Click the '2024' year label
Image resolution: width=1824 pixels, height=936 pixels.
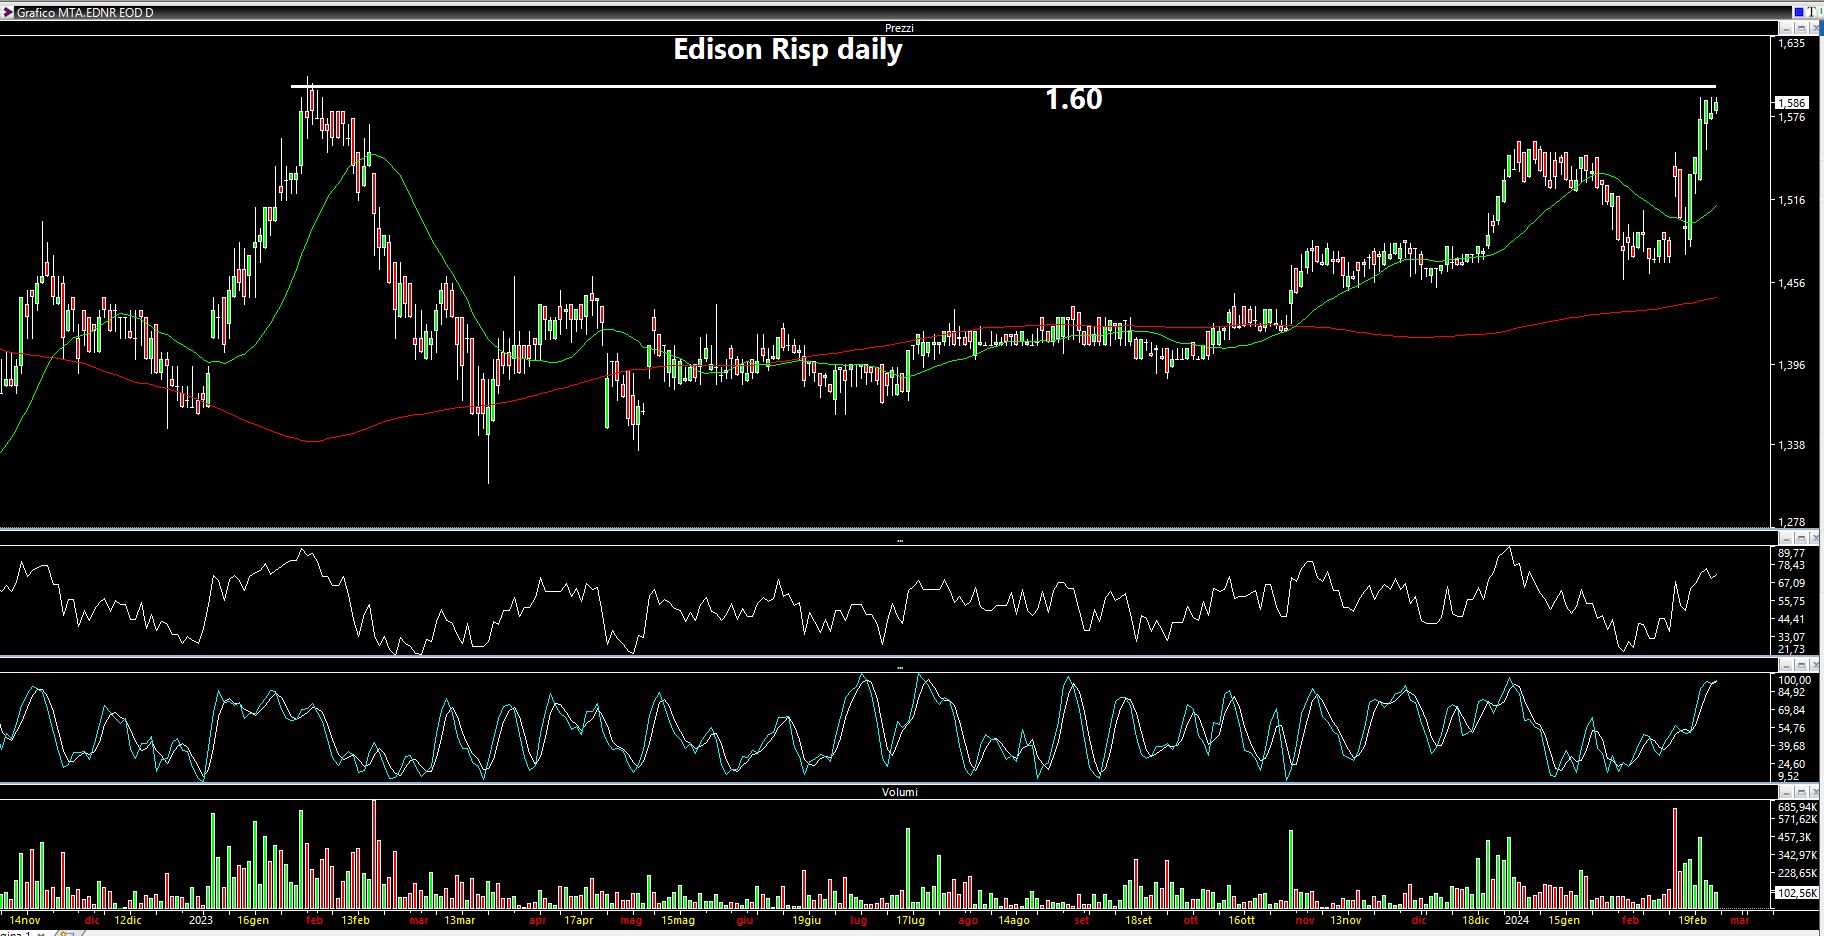[x=1517, y=920]
